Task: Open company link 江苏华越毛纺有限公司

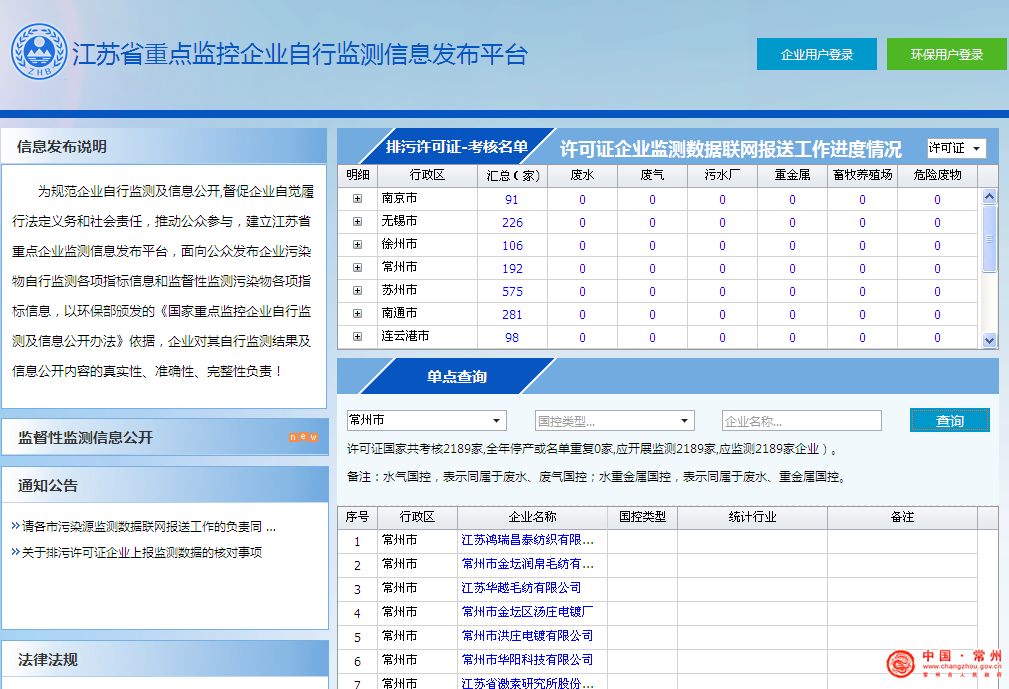Action: (x=521, y=588)
